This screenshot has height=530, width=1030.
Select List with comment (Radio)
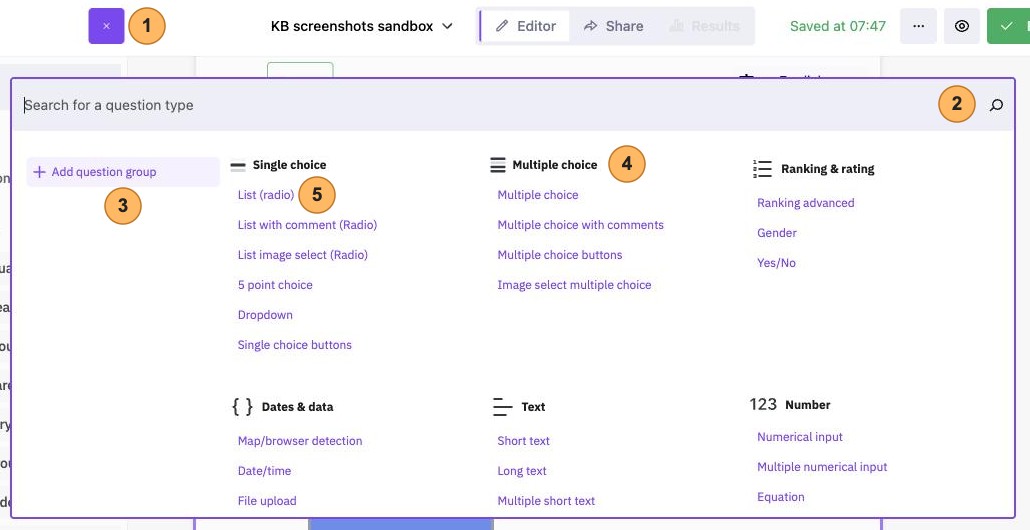point(307,225)
